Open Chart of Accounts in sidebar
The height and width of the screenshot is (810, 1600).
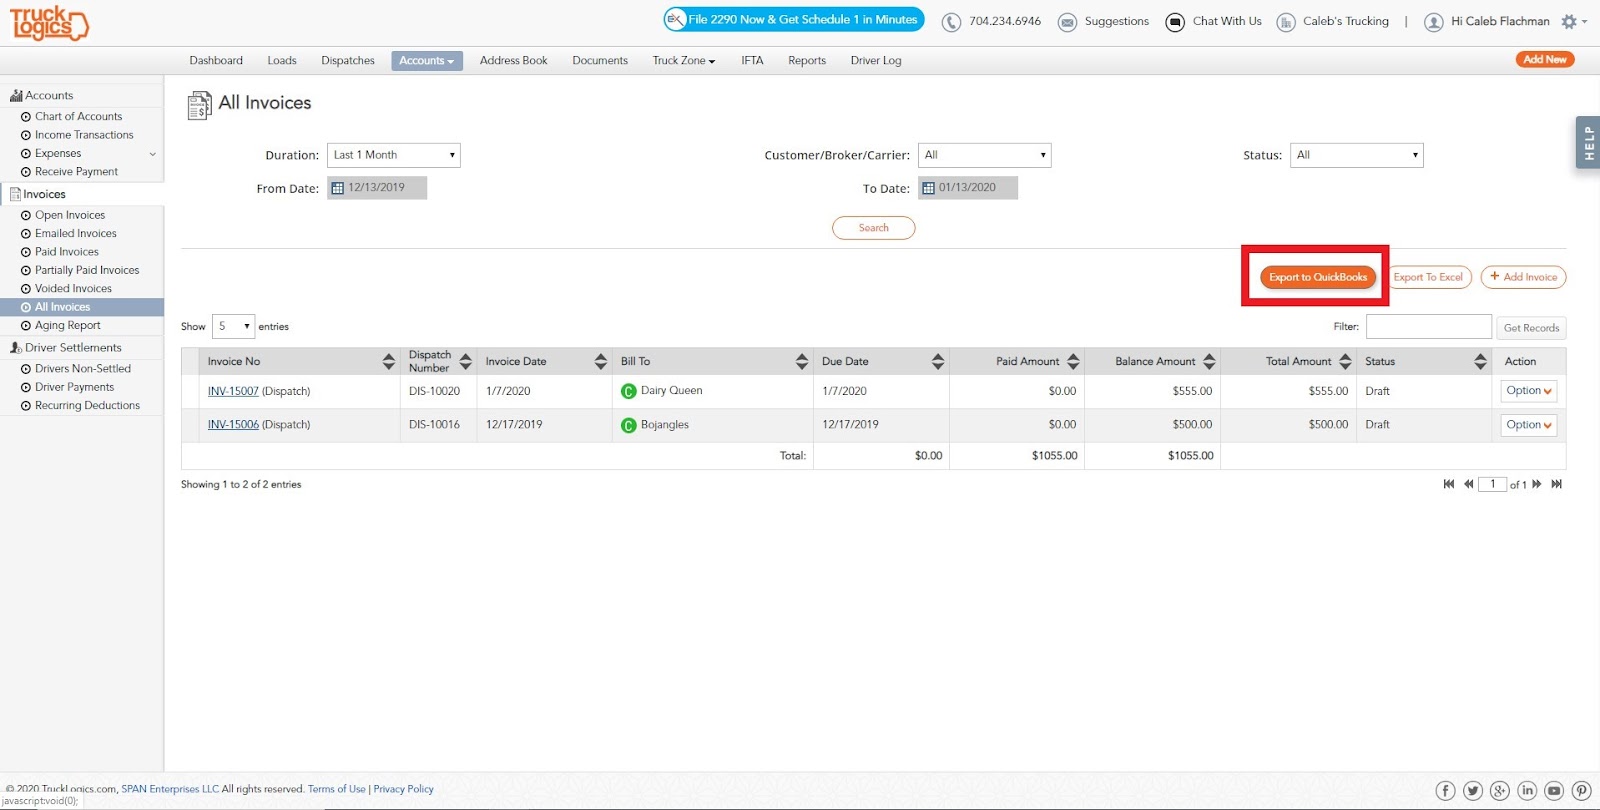(79, 117)
